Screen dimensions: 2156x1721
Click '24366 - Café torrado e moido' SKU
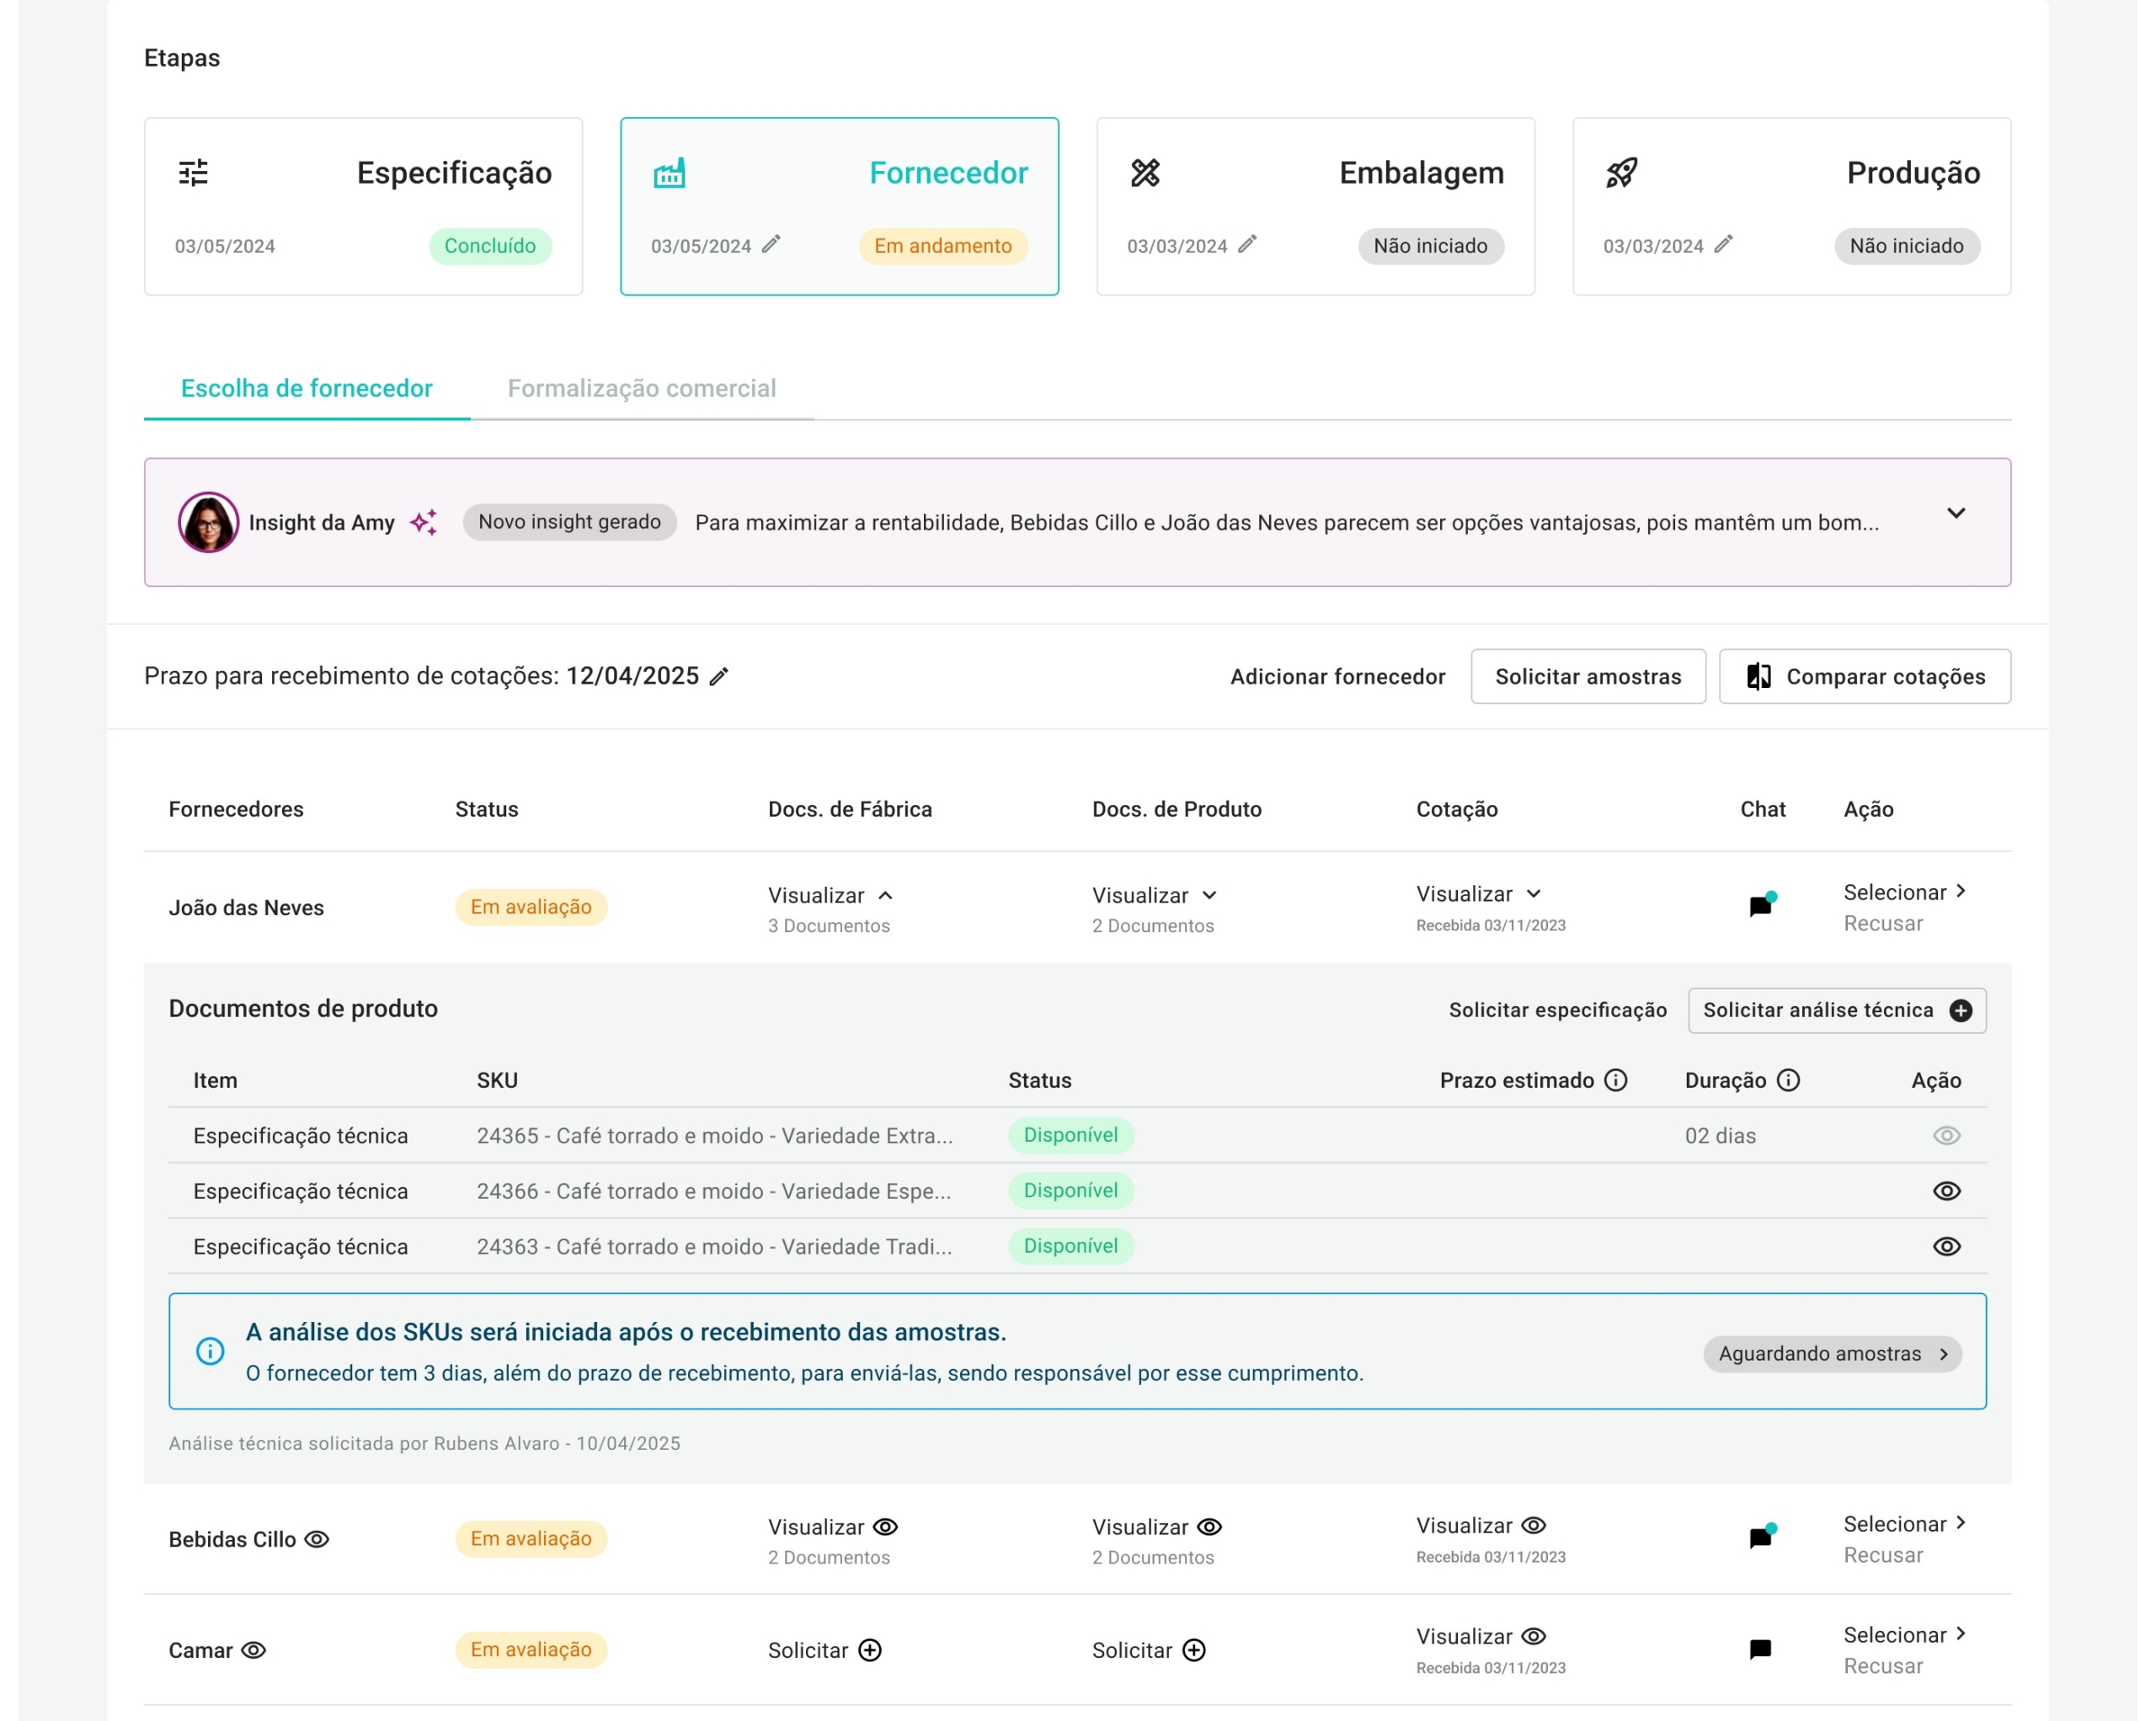click(x=714, y=1191)
